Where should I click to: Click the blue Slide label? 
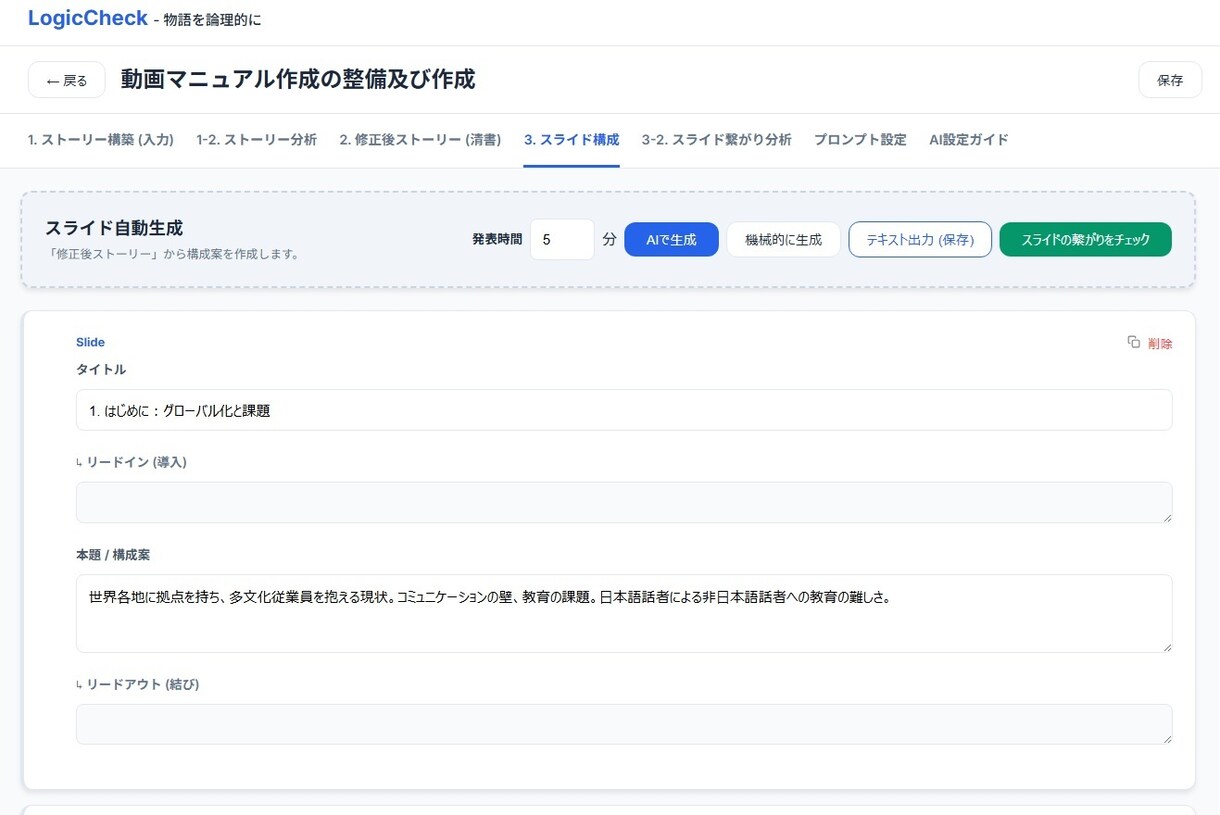(90, 342)
